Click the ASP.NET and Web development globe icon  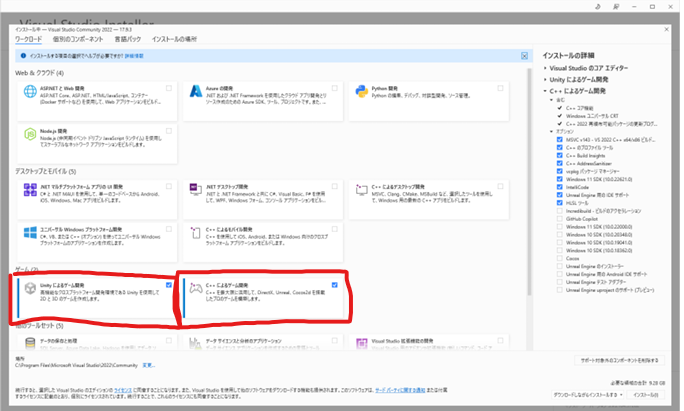[30, 91]
